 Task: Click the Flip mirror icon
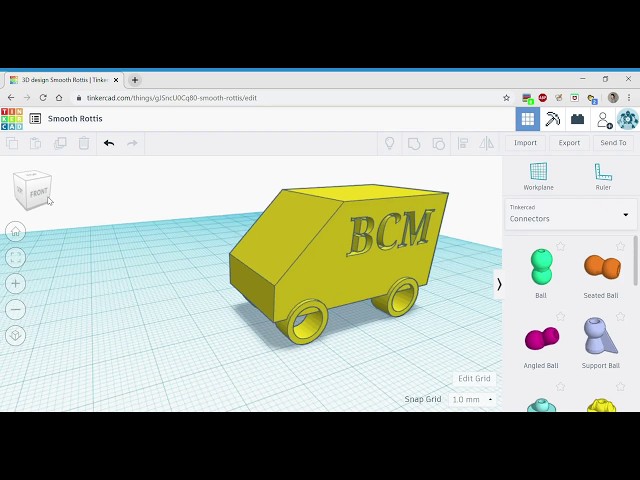click(487, 143)
